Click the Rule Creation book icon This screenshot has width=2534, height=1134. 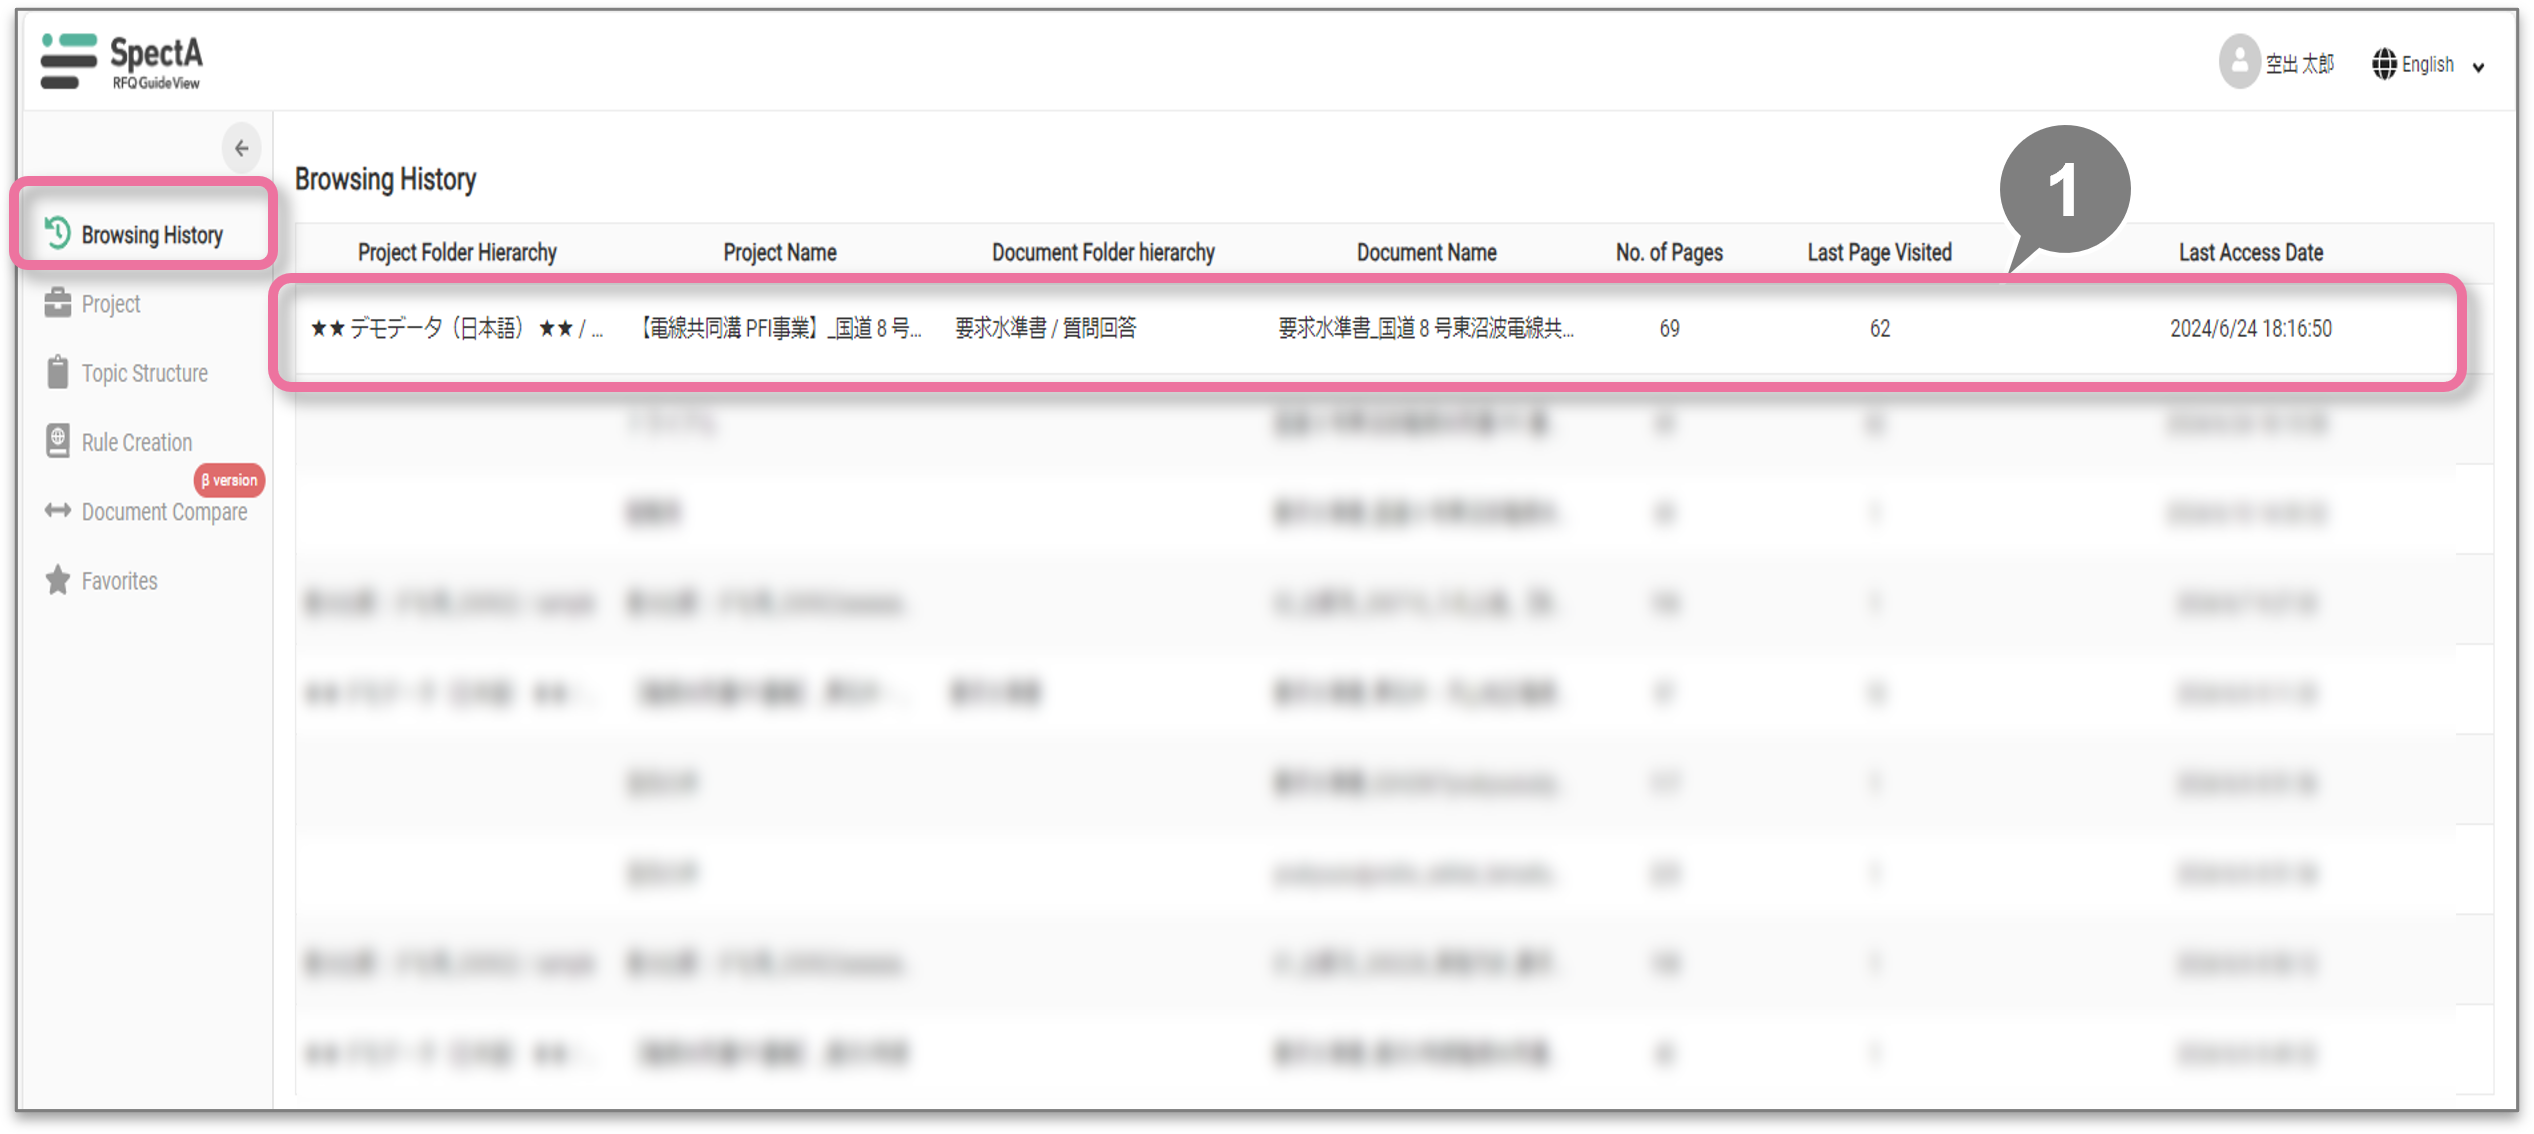coord(57,441)
